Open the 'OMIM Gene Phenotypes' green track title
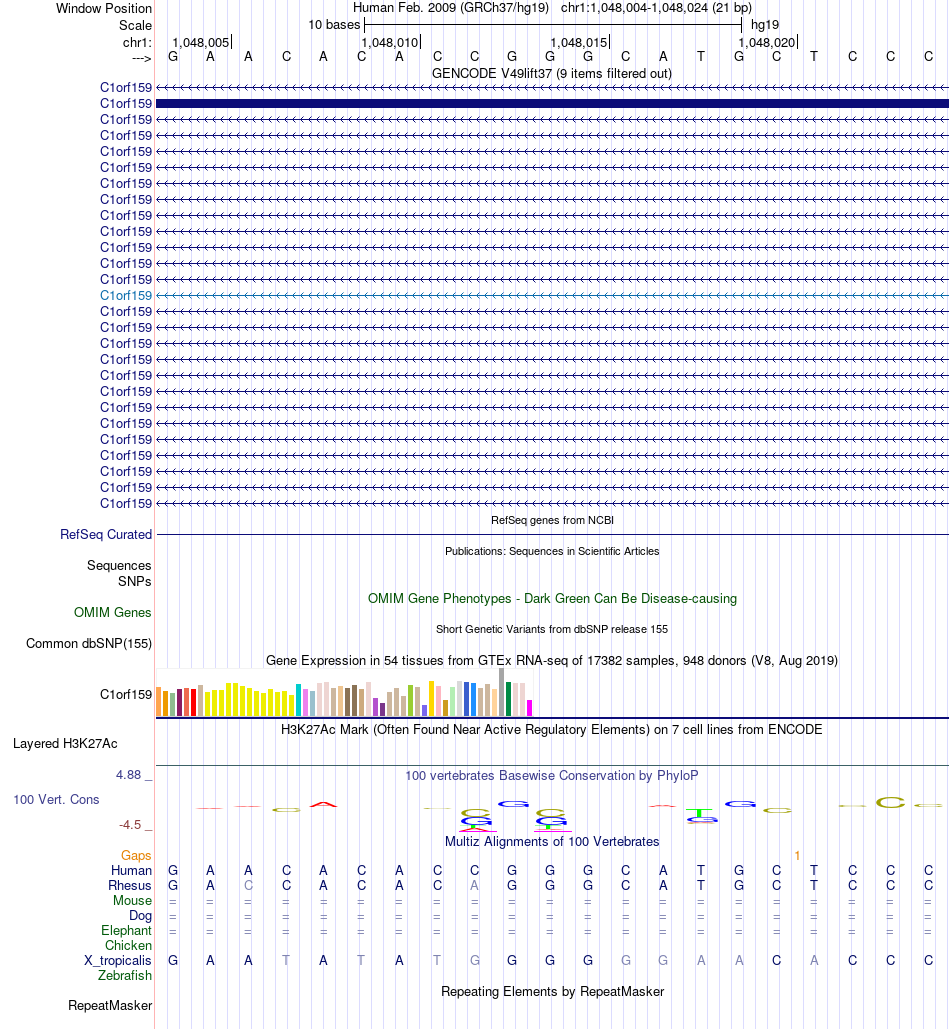Viewport: 950px width, 1029px height. tap(552, 598)
